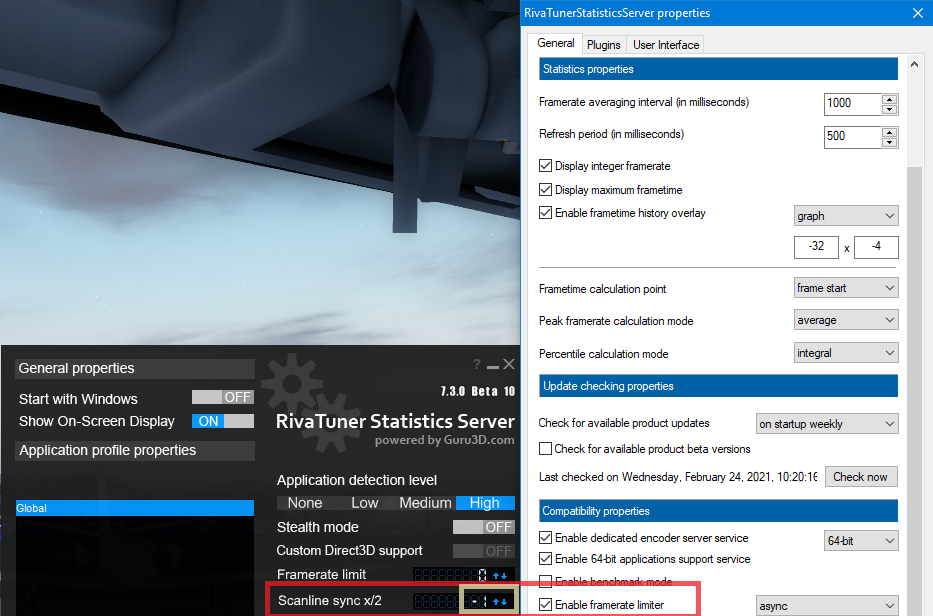Viewport: 933px width, 616px height.
Task: Click the overlay height field showing -4
Action: pyautogui.click(x=876, y=247)
